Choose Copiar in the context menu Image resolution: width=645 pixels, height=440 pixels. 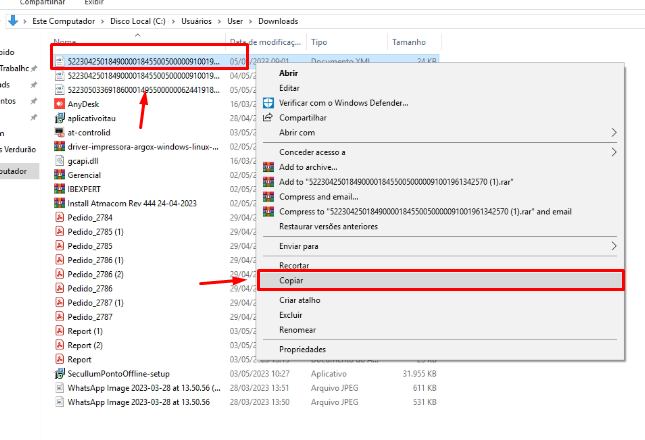(x=294, y=281)
